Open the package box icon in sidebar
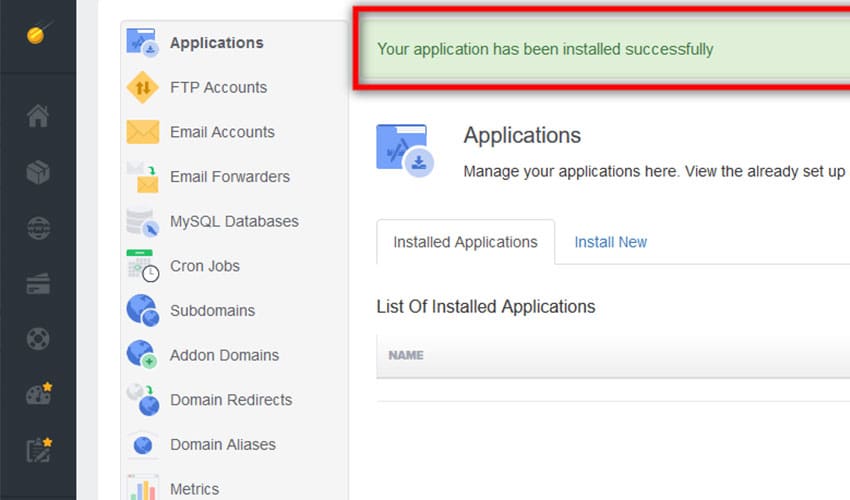 [38, 173]
